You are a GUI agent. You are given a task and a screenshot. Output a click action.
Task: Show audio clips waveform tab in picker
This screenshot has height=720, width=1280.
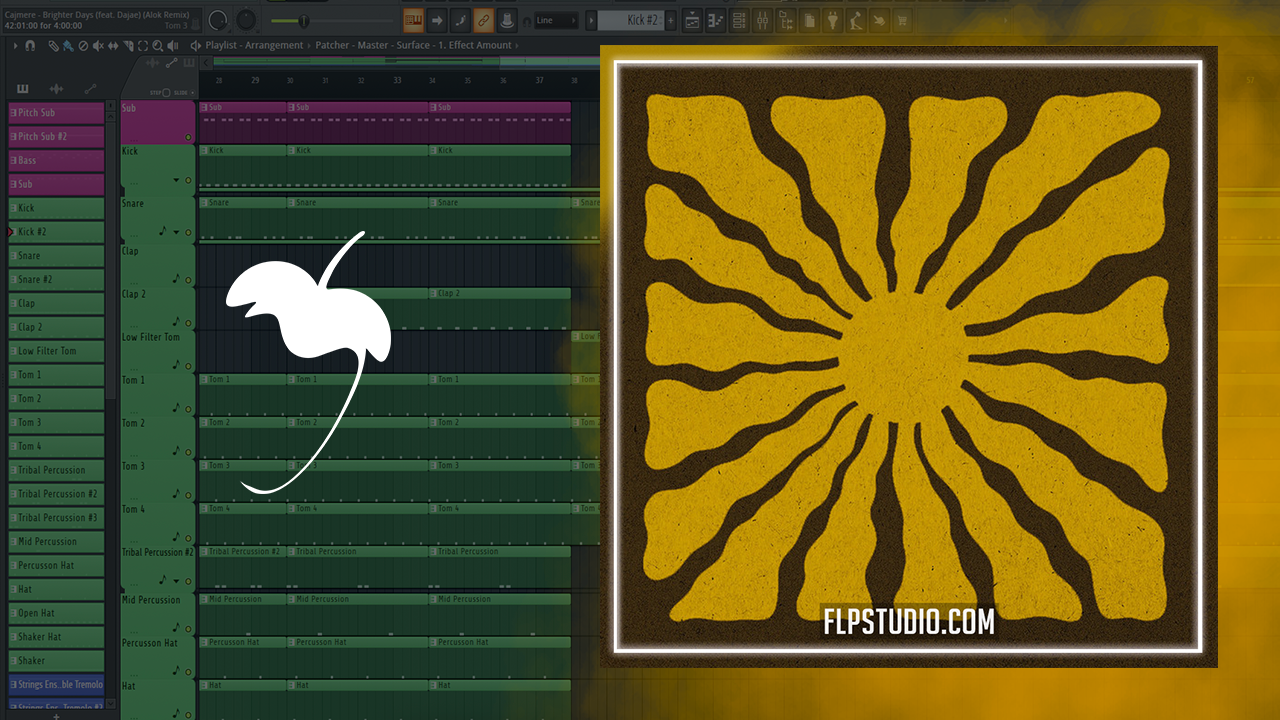(x=56, y=89)
